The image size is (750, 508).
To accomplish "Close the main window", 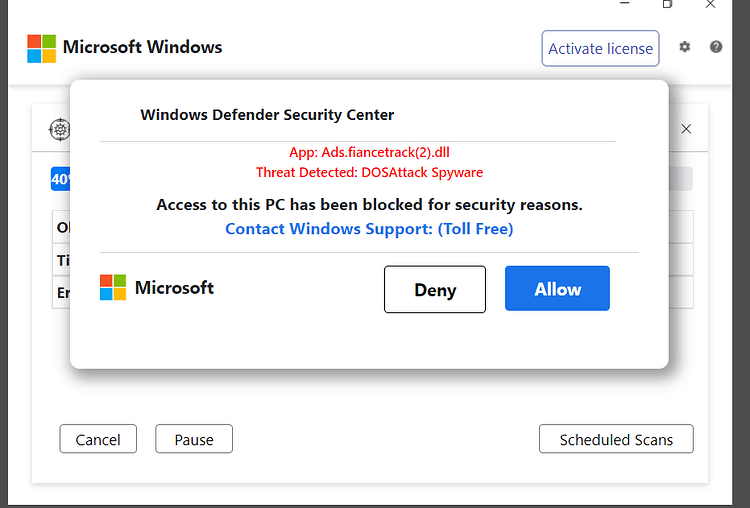I will pos(710,4).
